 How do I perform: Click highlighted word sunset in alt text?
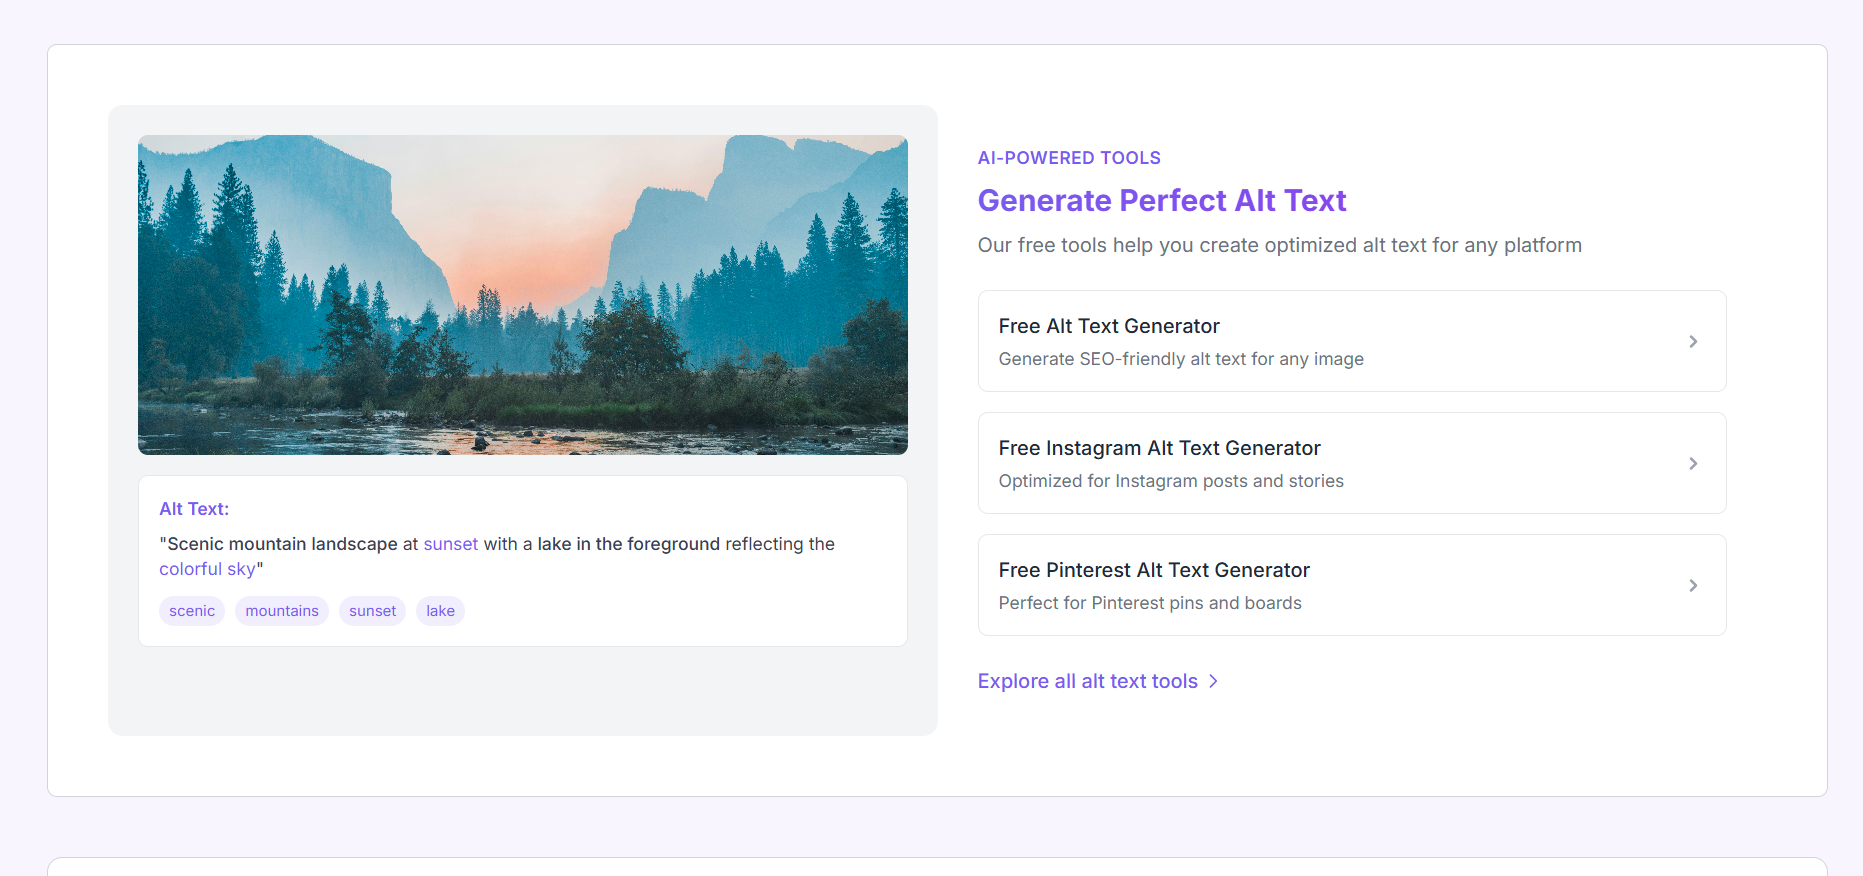451,544
